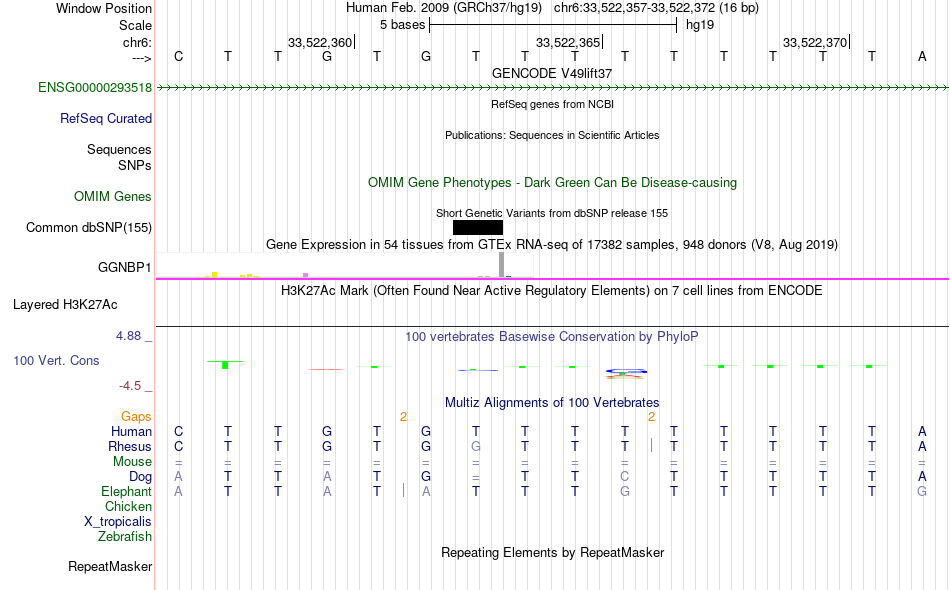
Task: Select the Mouse alignment row label
Action: tap(132, 462)
